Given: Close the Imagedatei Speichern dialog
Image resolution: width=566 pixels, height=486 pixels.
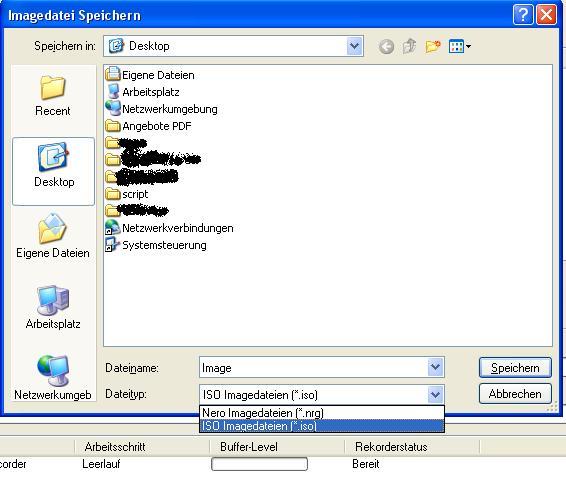Looking at the screenshot, I should 546,15.
